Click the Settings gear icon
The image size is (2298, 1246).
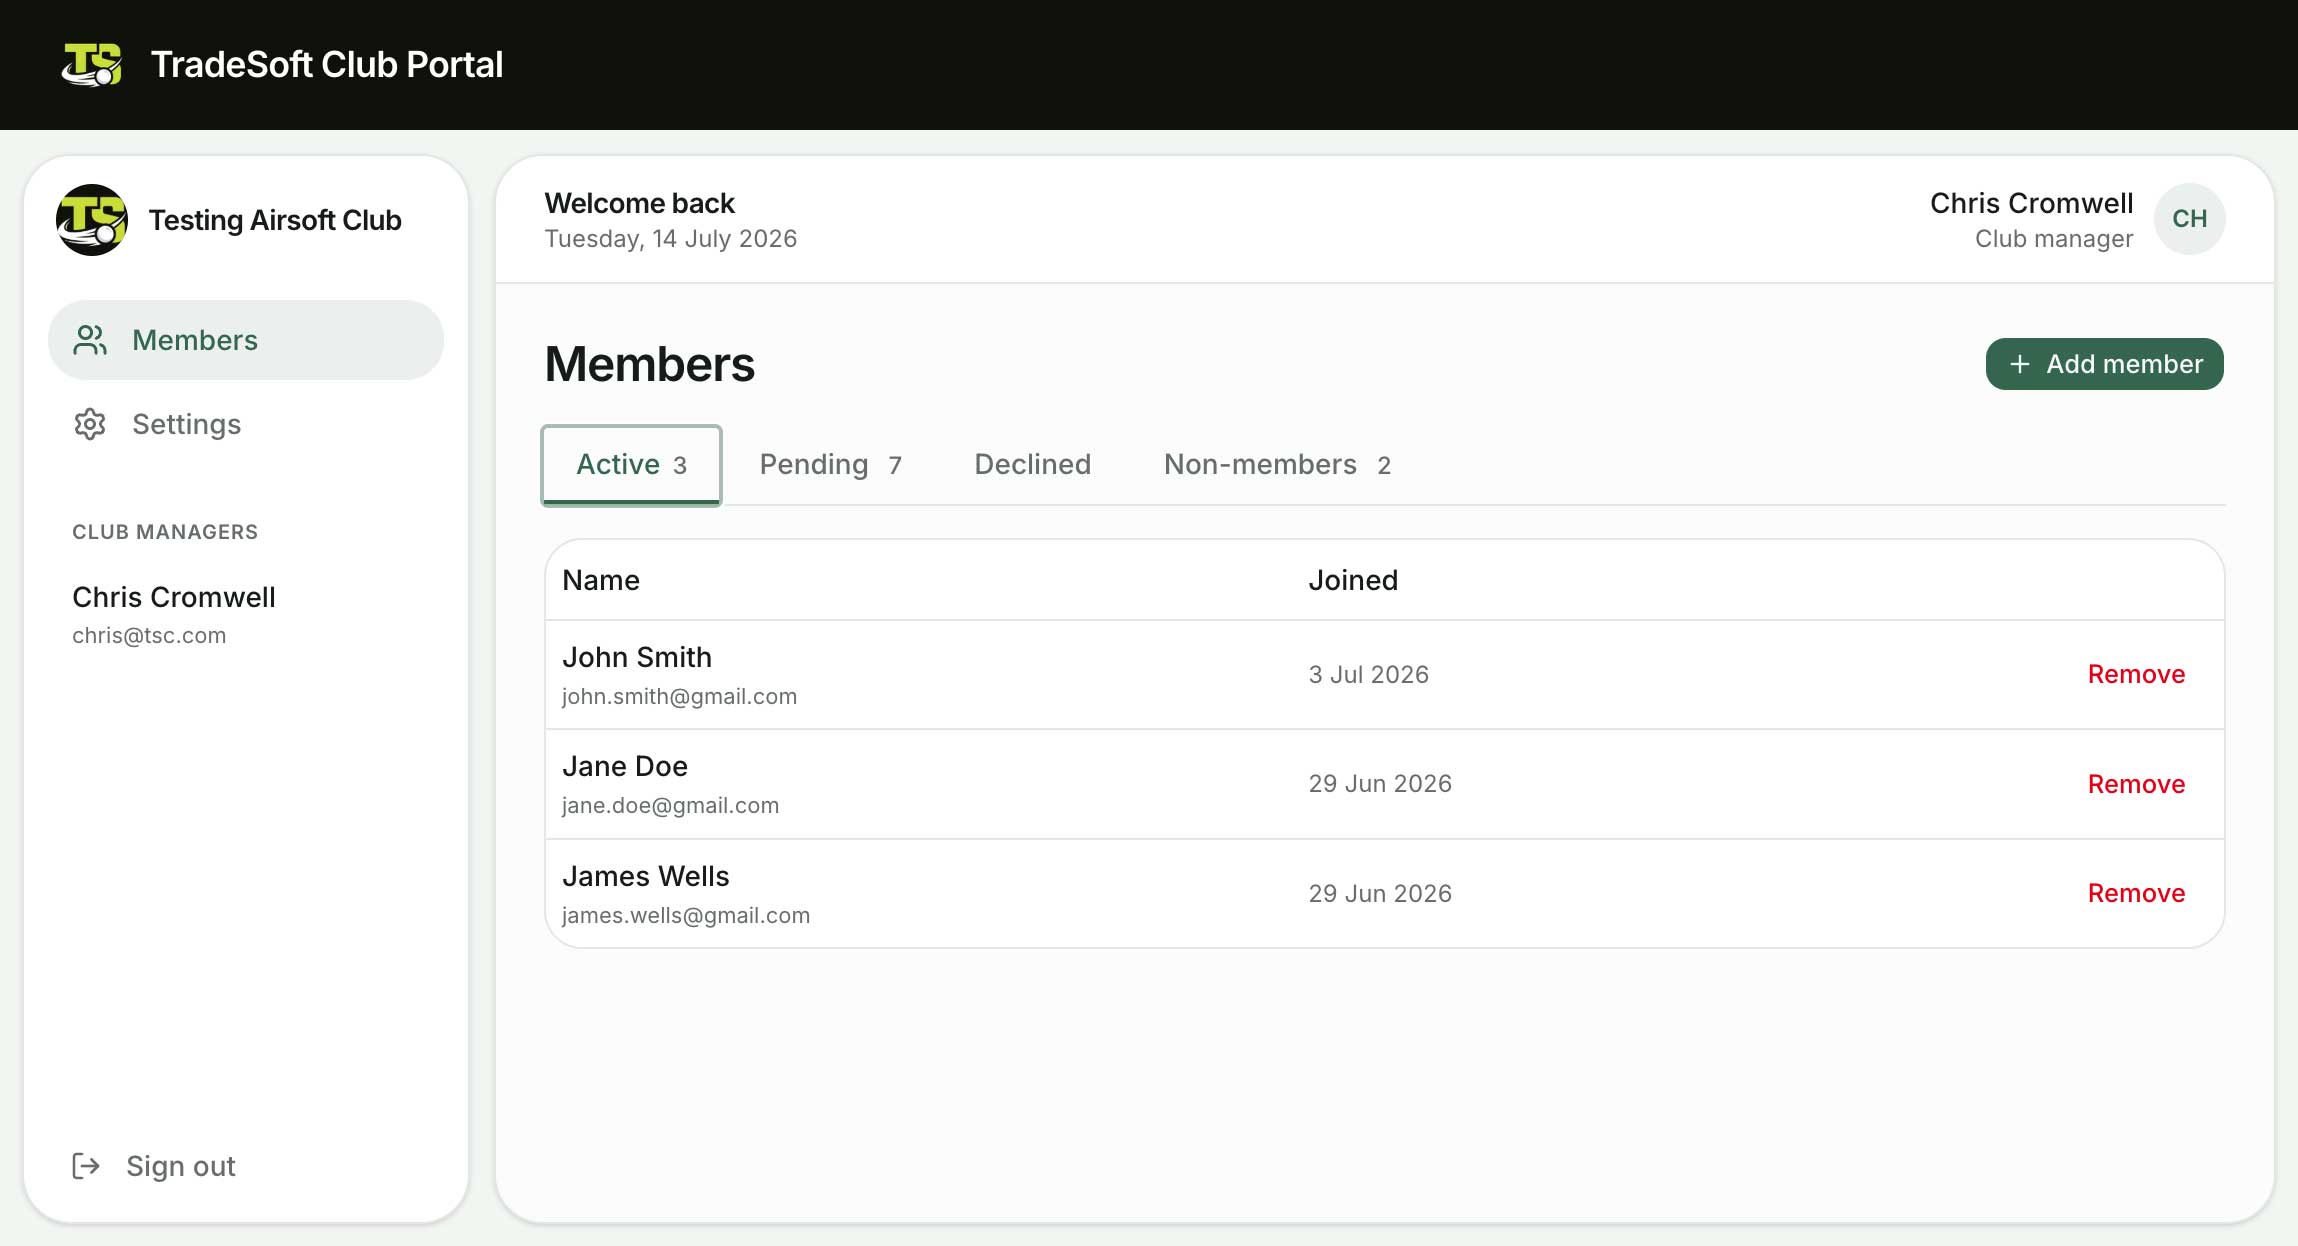pos(90,424)
